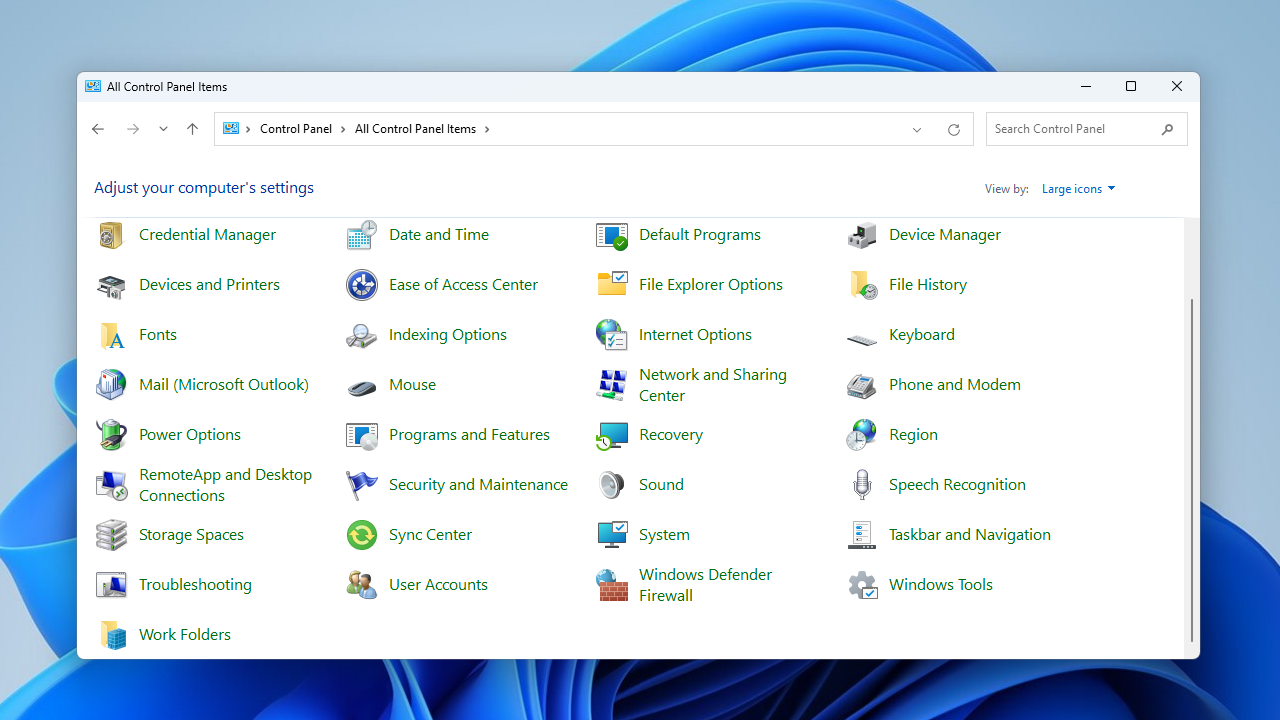This screenshot has height=720, width=1280.
Task: Click the Refresh button in address bar
Action: point(953,129)
